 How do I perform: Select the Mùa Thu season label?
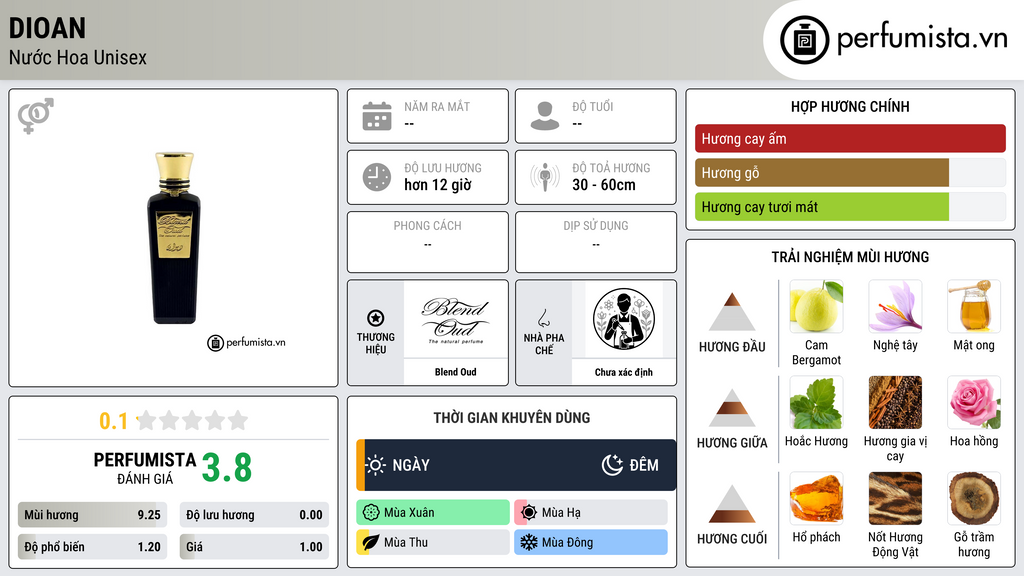406,543
